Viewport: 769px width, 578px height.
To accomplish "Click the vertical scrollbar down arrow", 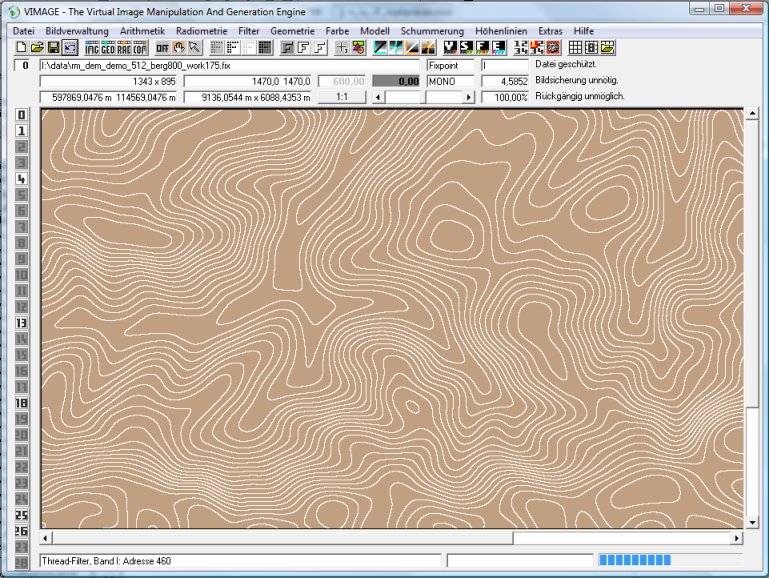I will coord(751,521).
